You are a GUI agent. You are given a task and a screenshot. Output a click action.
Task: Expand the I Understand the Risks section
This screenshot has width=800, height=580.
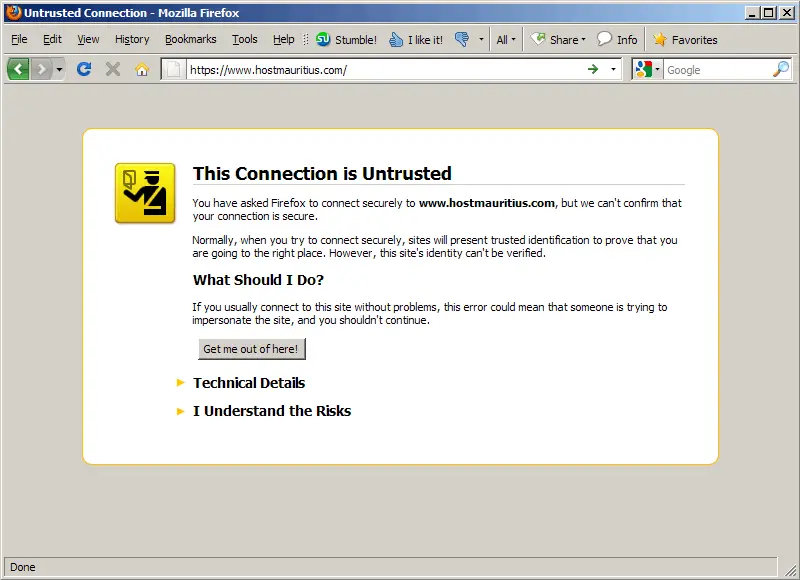(x=271, y=411)
